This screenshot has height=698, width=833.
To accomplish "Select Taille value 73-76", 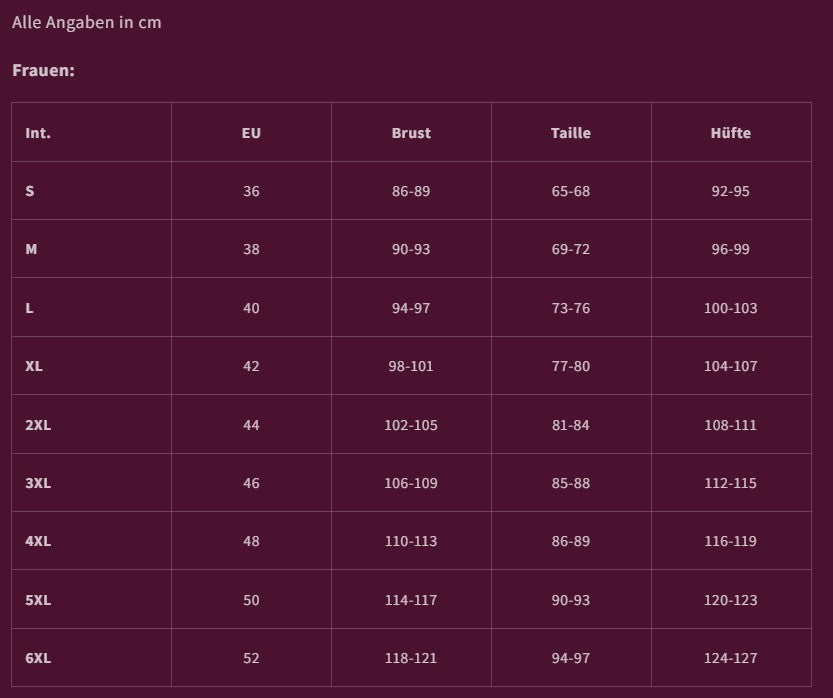I will [x=571, y=308].
